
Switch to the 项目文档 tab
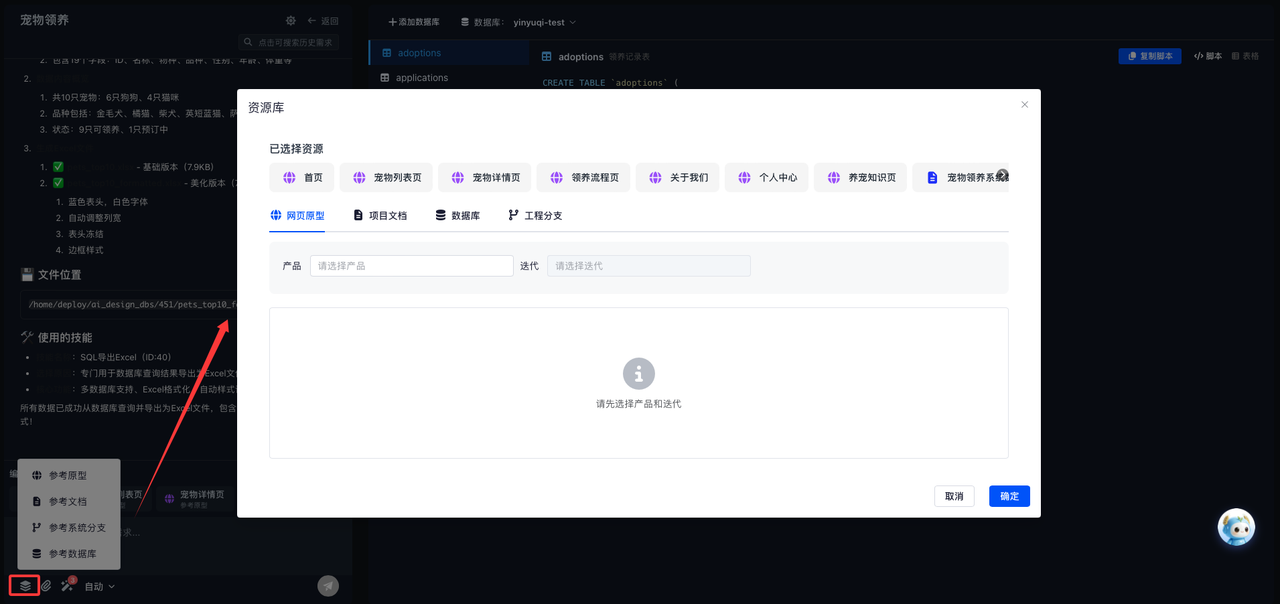[380, 215]
